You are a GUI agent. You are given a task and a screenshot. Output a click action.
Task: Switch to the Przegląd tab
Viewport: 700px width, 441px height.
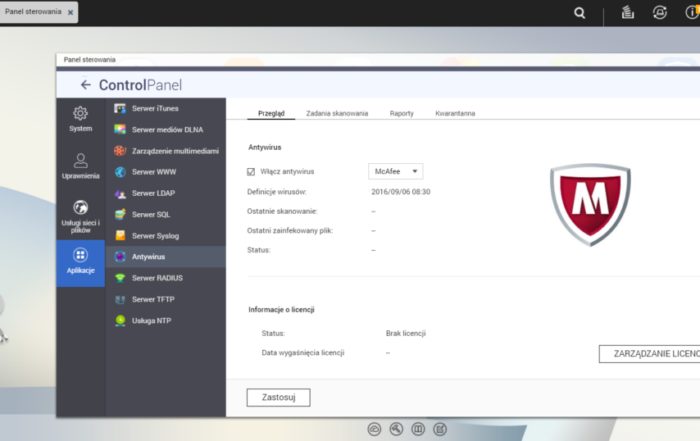(271, 113)
